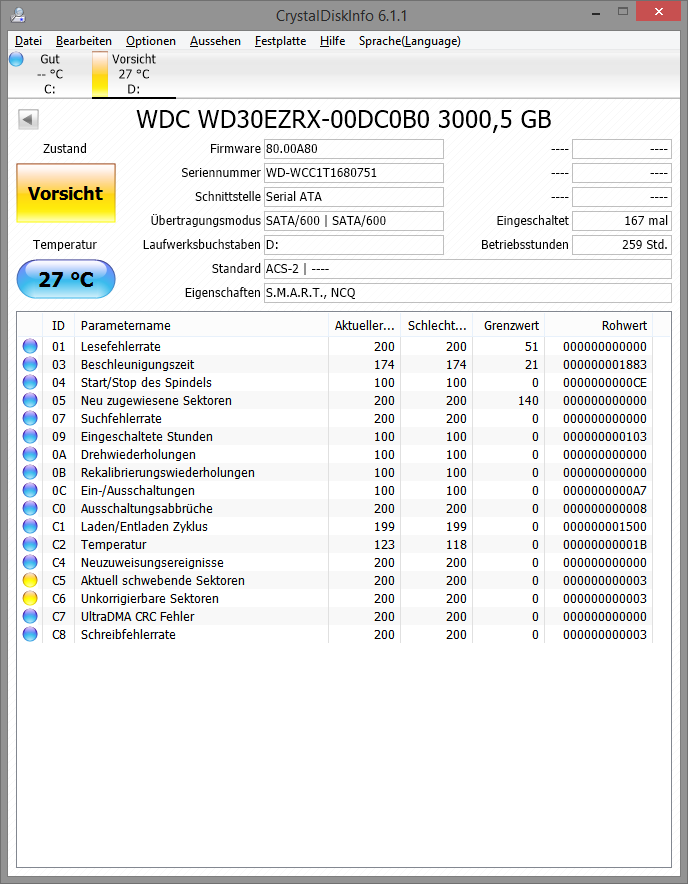Click status orb for Schreibfehlerrate row
Viewport: 689px width, 884px height.
tap(30, 634)
